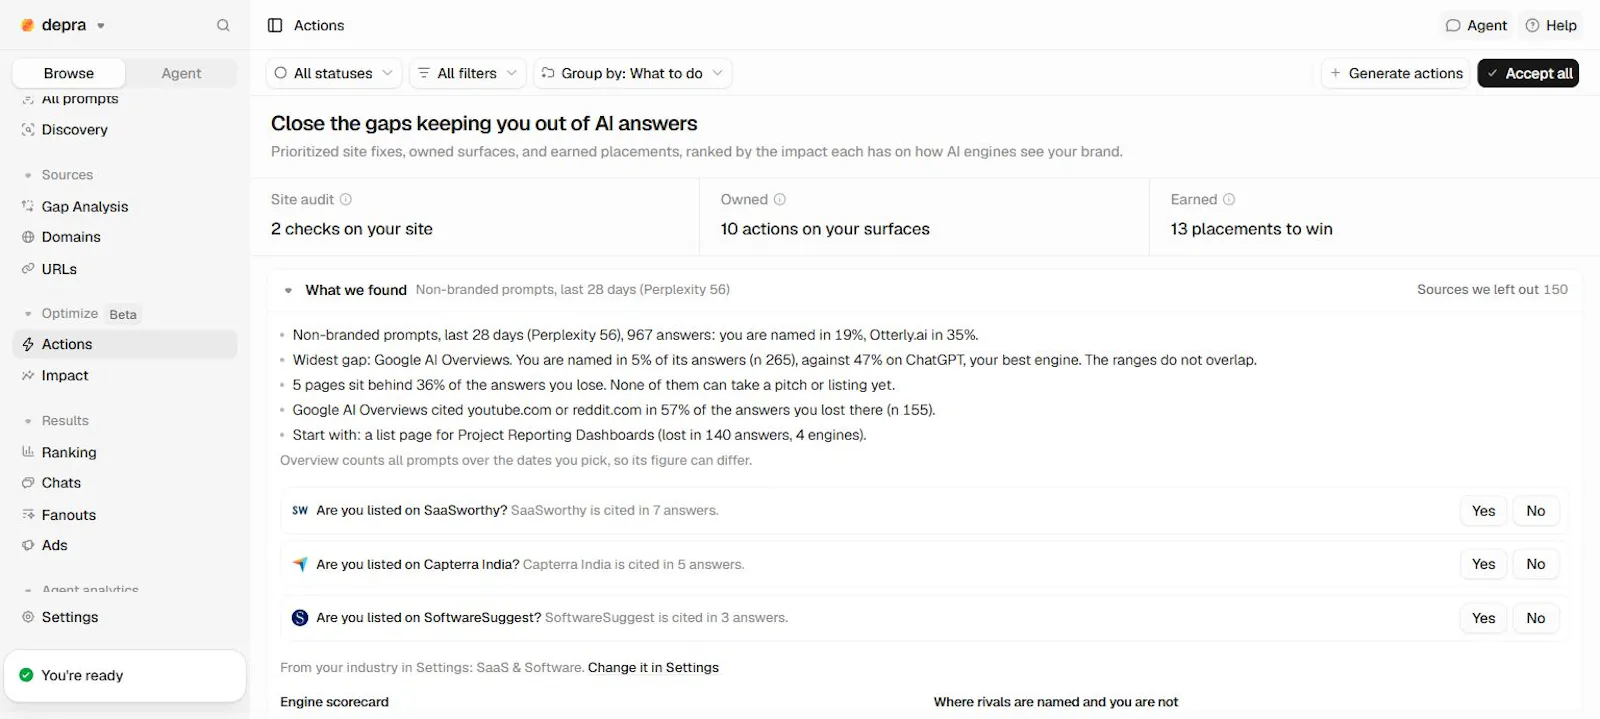Click Sources we left out 150

1492,290
